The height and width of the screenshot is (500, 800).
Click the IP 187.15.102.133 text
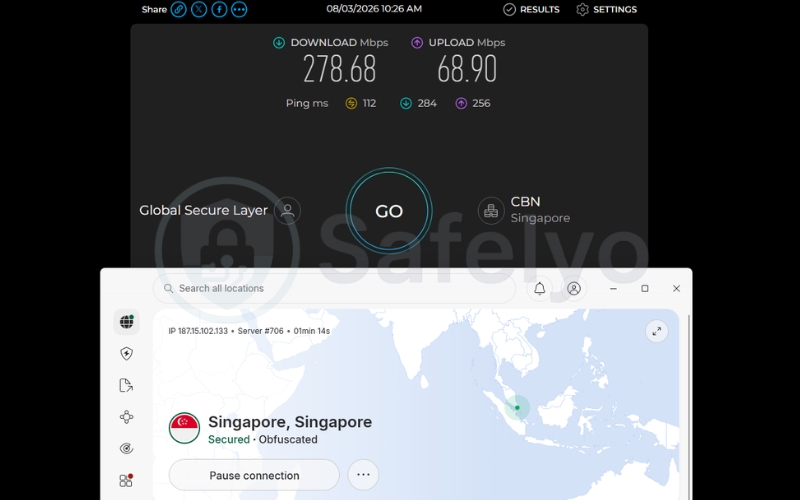point(198,331)
